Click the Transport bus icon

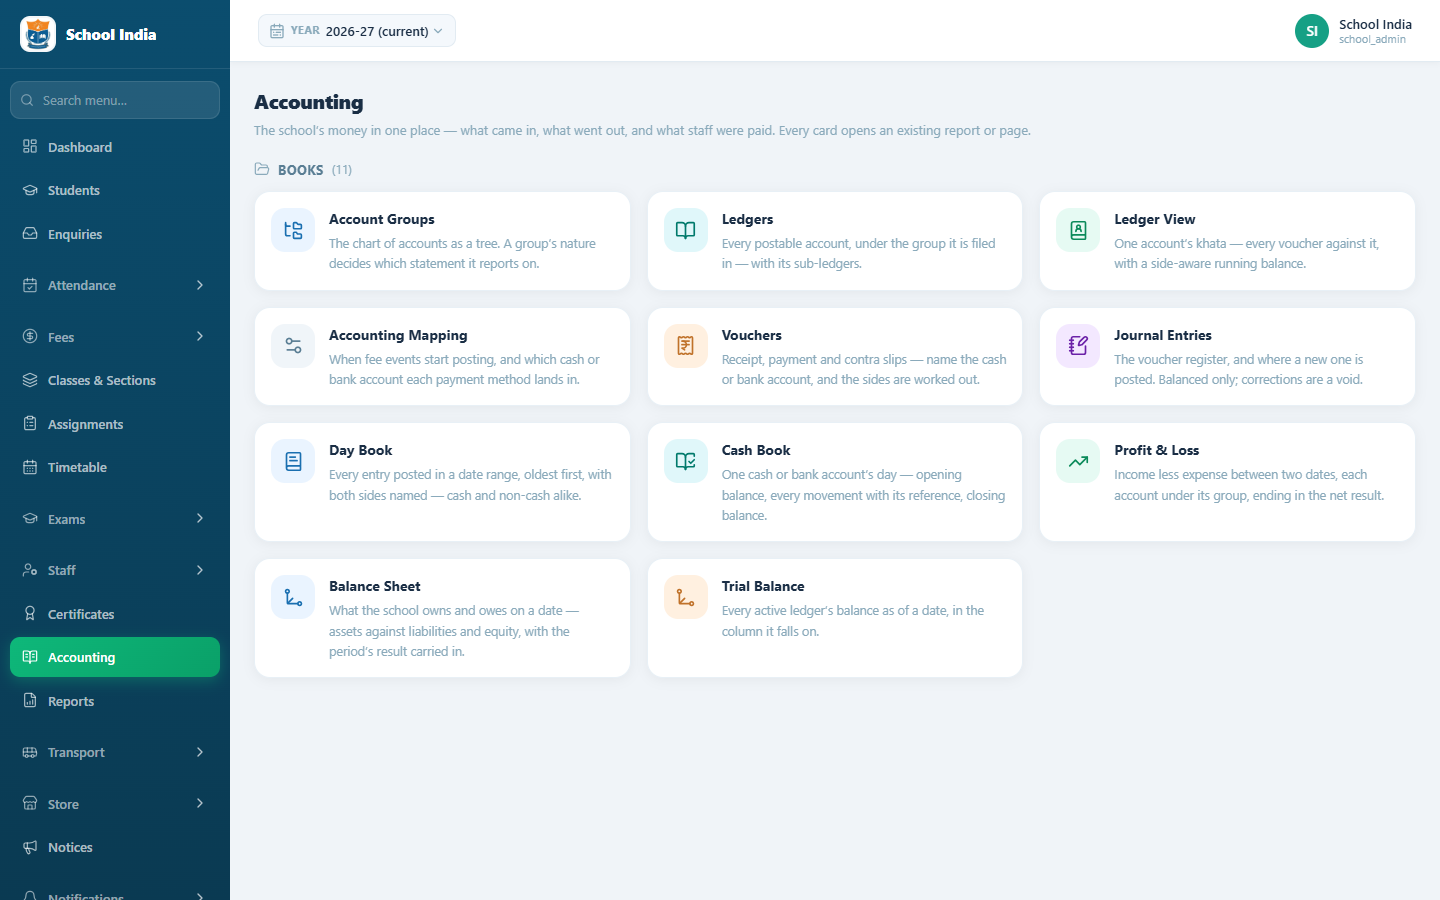tap(30, 752)
